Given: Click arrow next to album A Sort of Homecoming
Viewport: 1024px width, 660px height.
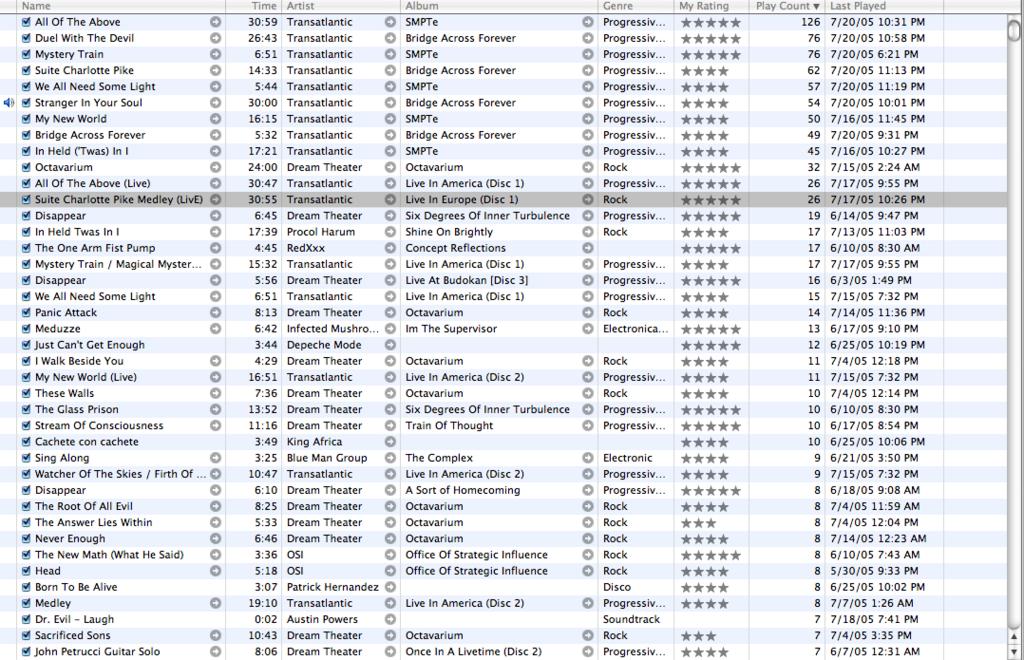Looking at the screenshot, I should click(x=588, y=490).
